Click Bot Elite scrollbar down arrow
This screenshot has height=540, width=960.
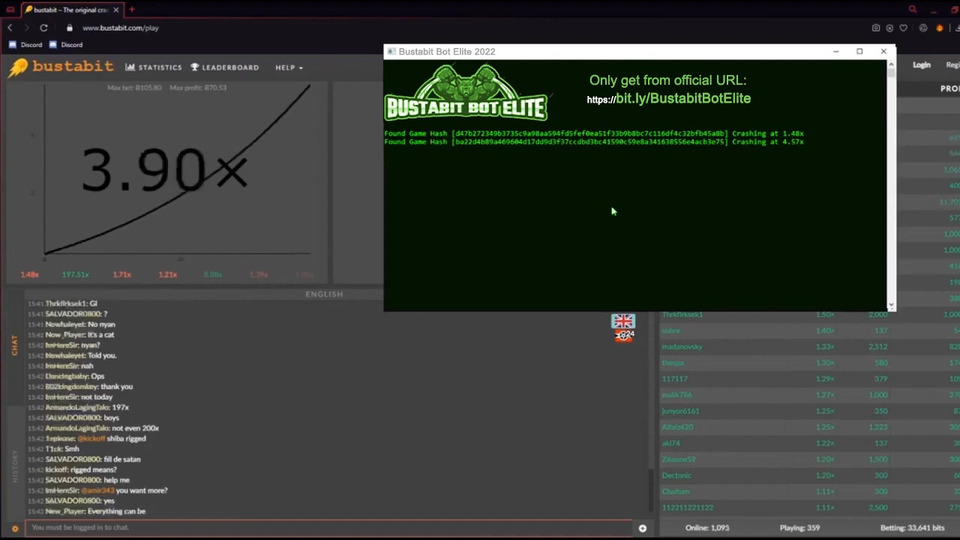(891, 305)
